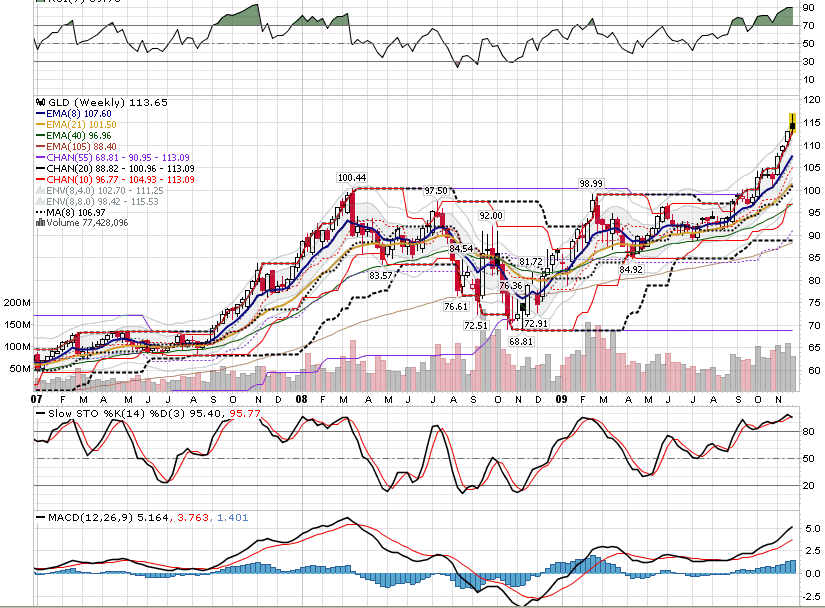Image resolution: width=825 pixels, height=608 pixels.
Task: Click the EMA(40) 96.96 legend entry
Action: coord(74,136)
